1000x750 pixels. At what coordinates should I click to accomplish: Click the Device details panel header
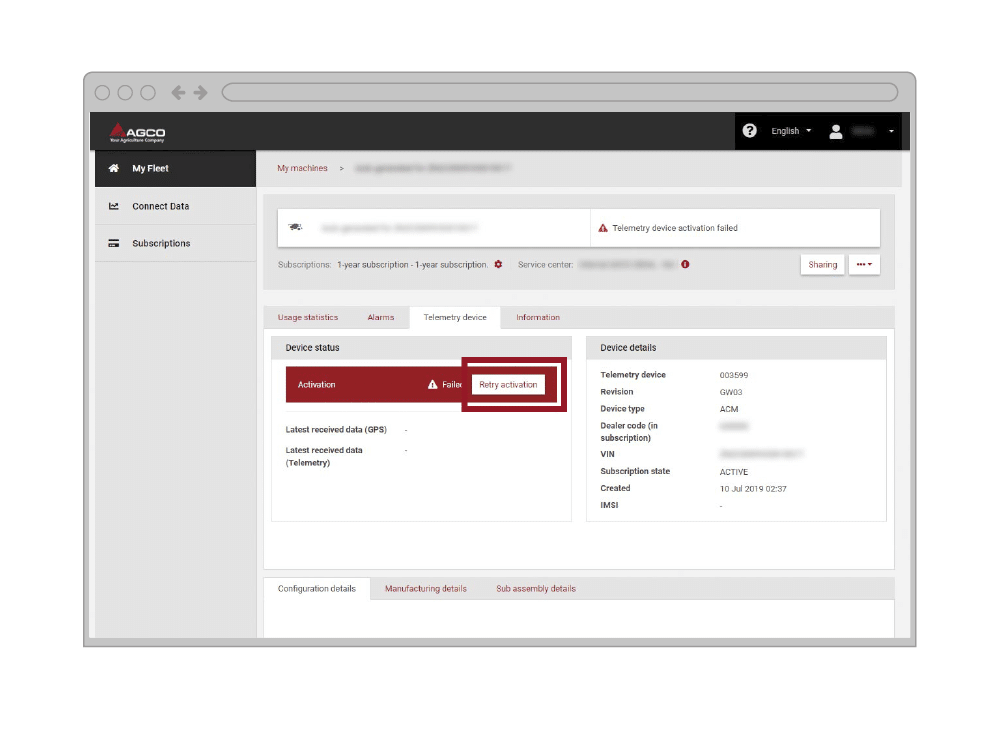coord(736,348)
